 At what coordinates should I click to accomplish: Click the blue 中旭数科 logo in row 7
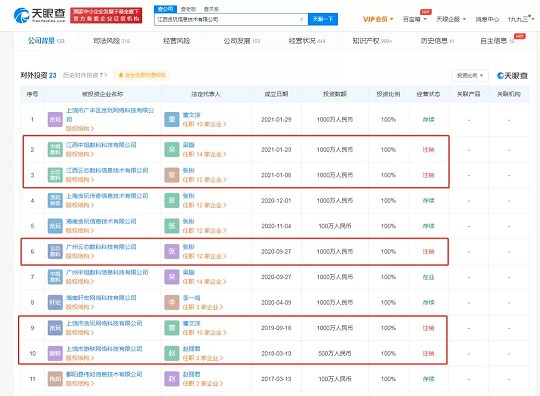tap(55, 277)
